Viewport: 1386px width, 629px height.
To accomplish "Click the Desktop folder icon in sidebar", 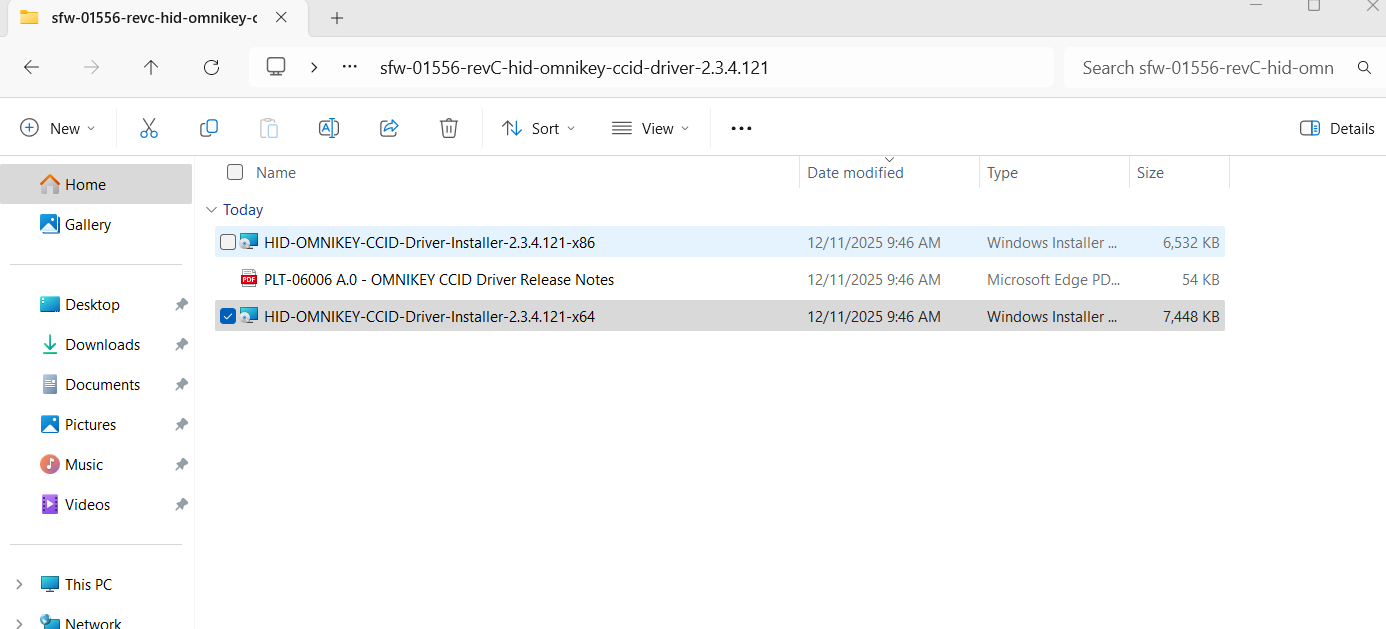I will [50, 304].
